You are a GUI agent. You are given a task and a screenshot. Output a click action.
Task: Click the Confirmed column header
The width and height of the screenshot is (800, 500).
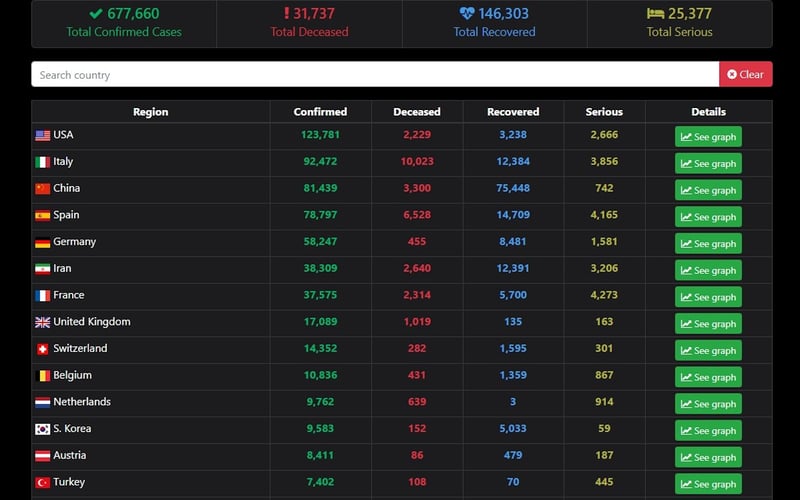click(x=320, y=112)
